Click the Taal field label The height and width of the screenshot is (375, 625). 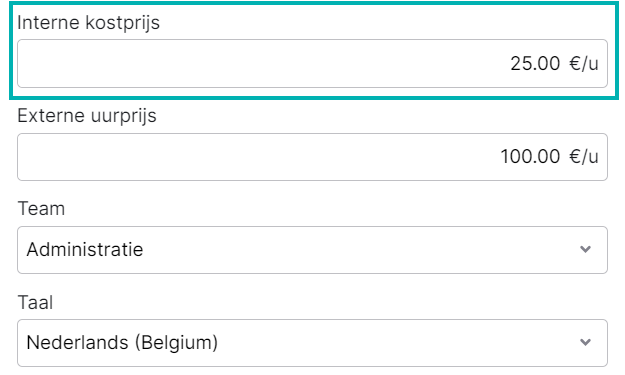pos(35,302)
